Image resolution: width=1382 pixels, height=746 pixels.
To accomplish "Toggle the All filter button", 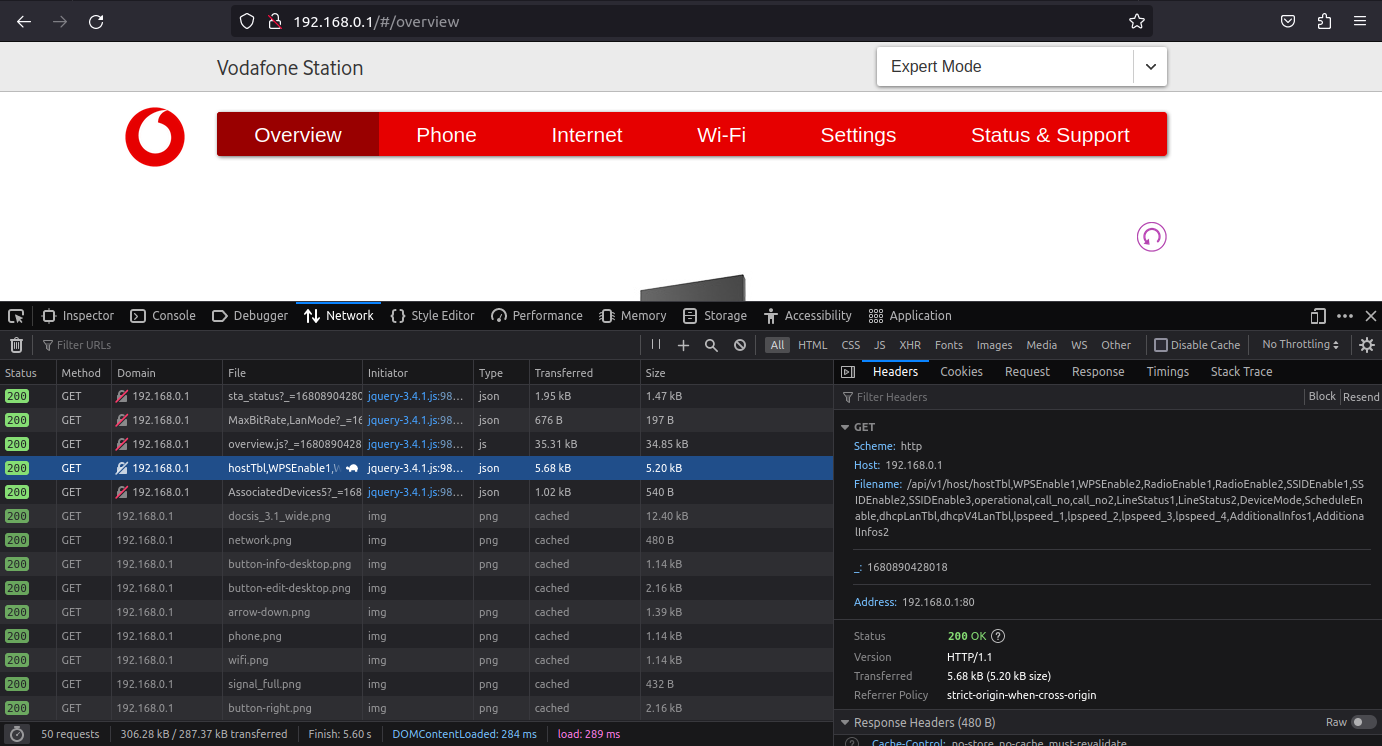I will coord(777,345).
